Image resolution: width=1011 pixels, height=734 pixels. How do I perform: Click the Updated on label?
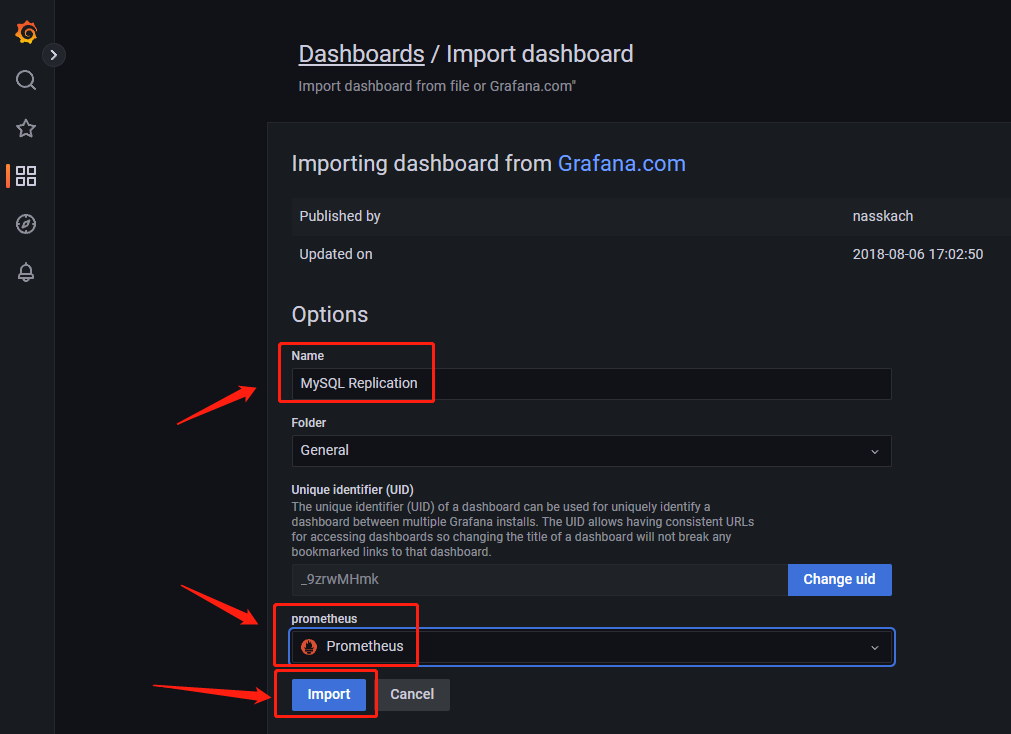coord(336,254)
